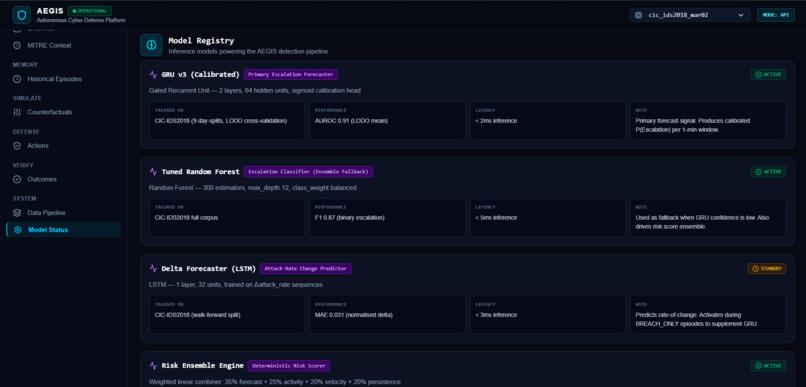Image resolution: width=806 pixels, height=387 pixels.
Task: Click the ACTIVE badge on GRU v3 card
Action: pyautogui.click(x=768, y=75)
